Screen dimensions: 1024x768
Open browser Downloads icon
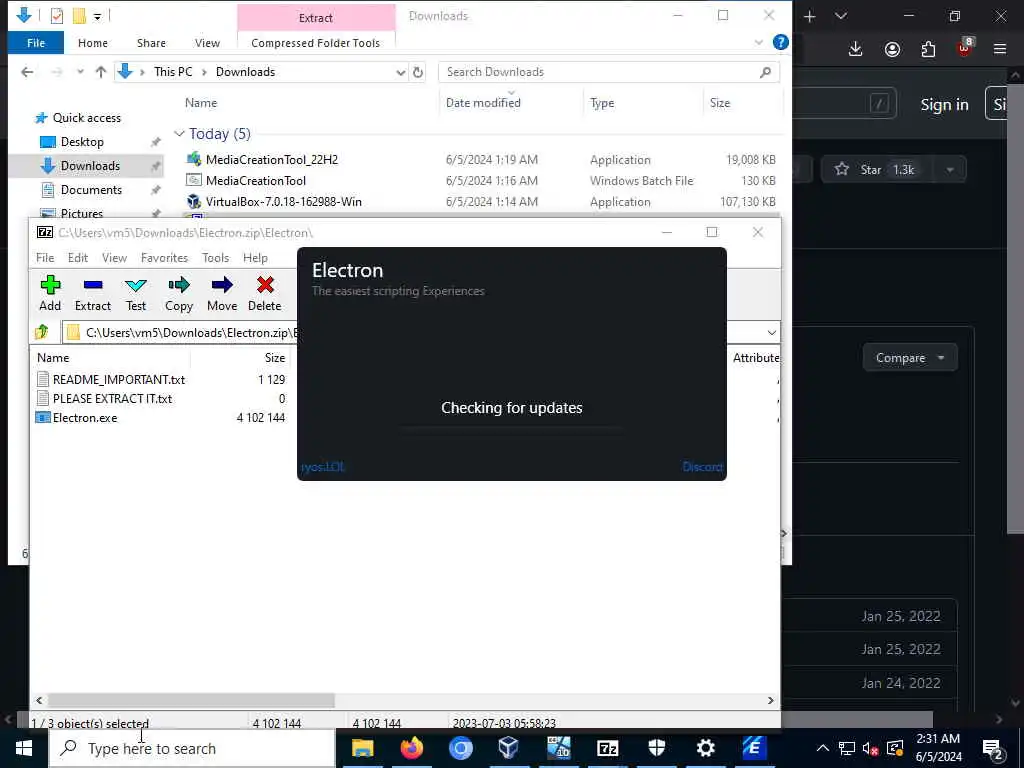pos(855,49)
